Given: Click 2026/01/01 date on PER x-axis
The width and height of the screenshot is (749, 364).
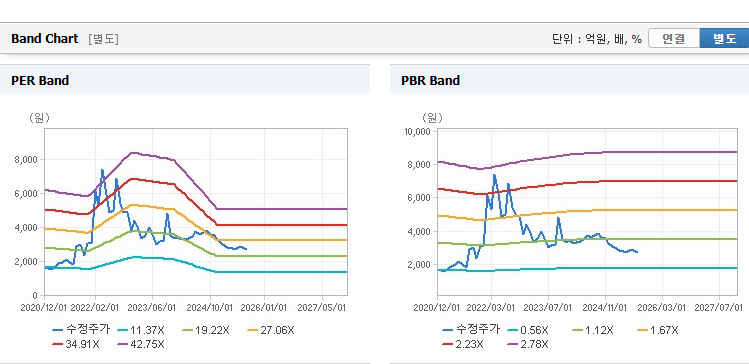Looking at the screenshot, I should (264, 307).
